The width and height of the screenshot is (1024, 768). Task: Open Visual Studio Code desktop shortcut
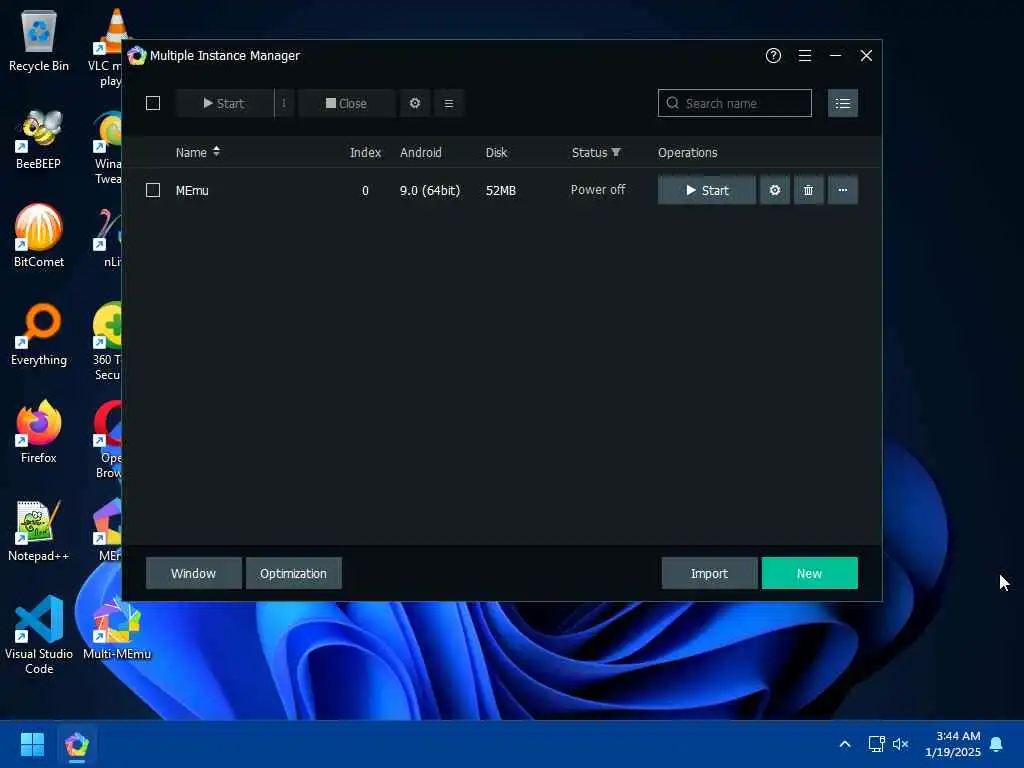click(39, 635)
